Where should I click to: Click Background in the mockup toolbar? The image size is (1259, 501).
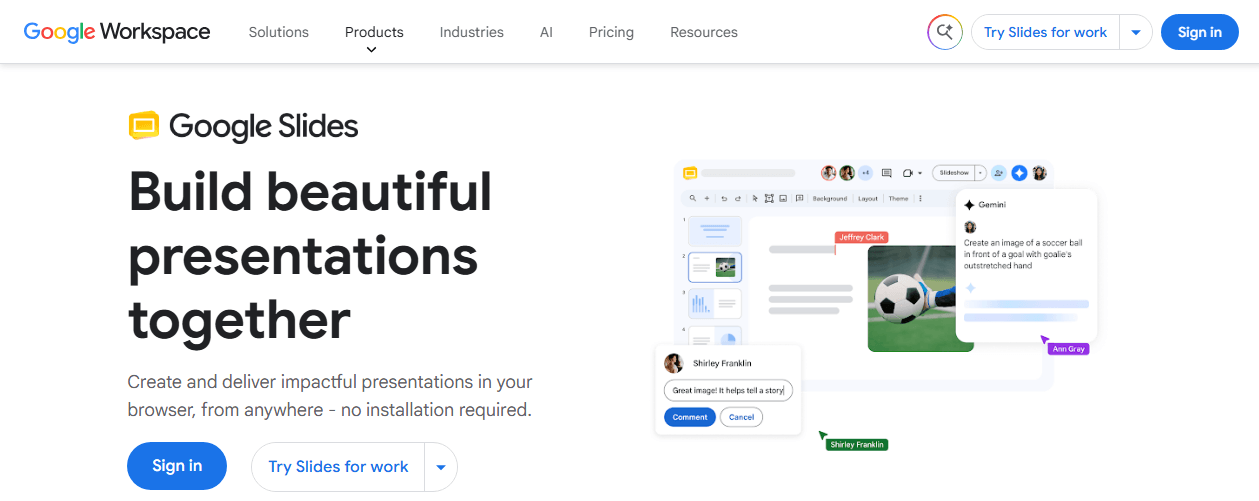coord(830,198)
